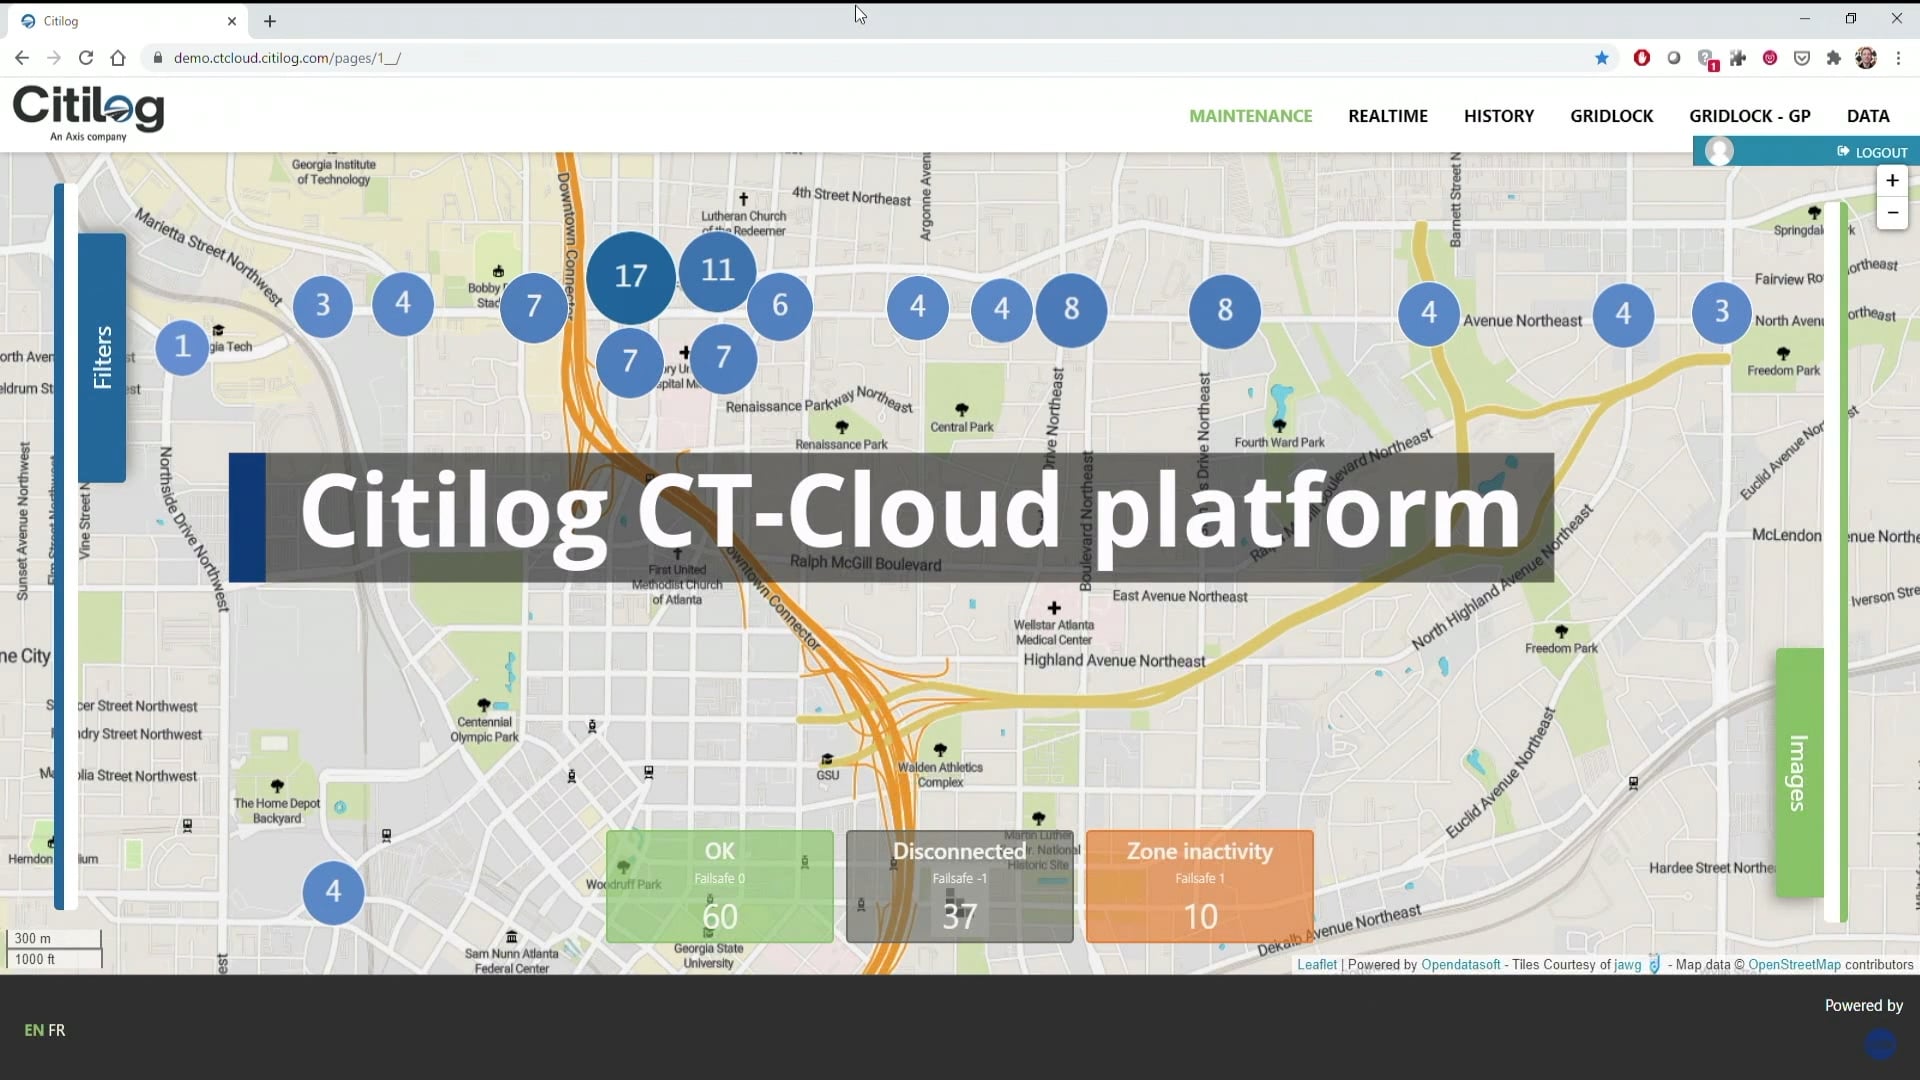Click cluster marker 7 near Bobby Dodd Stadium
The height and width of the screenshot is (1080, 1920).
(533, 307)
